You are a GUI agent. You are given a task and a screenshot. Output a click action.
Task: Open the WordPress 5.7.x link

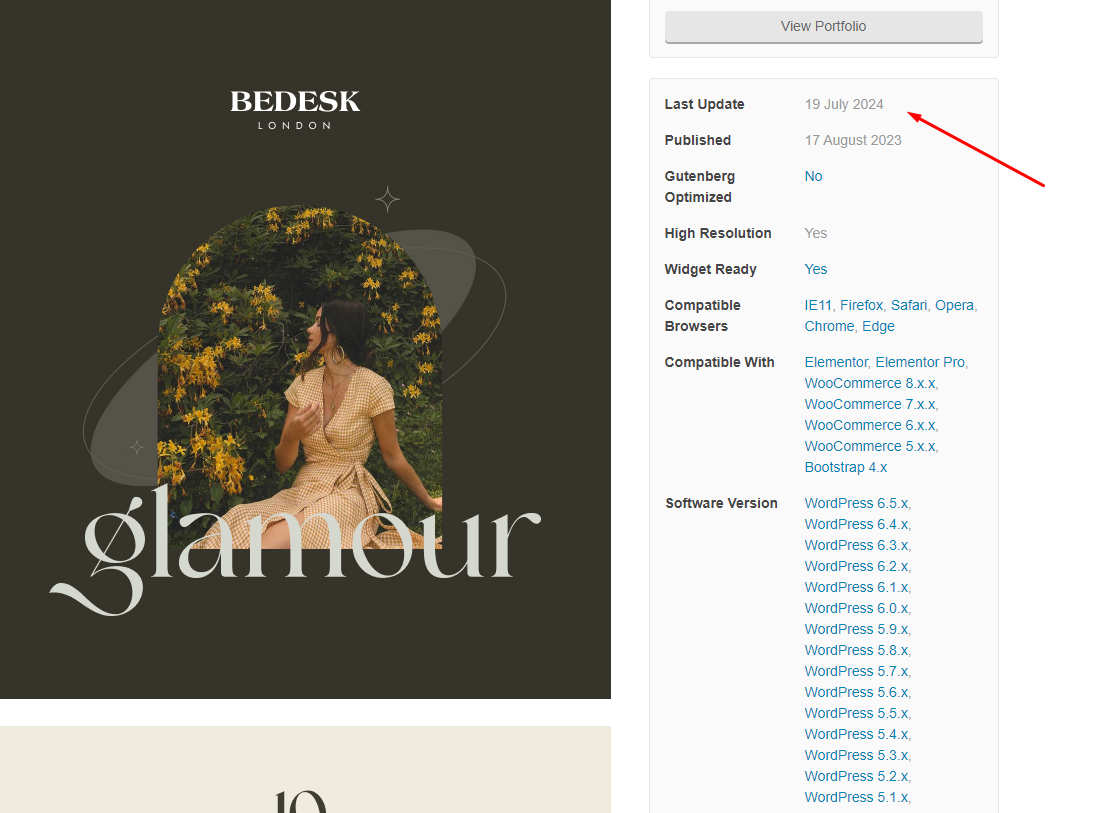pyautogui.click(x=856, y=672)
